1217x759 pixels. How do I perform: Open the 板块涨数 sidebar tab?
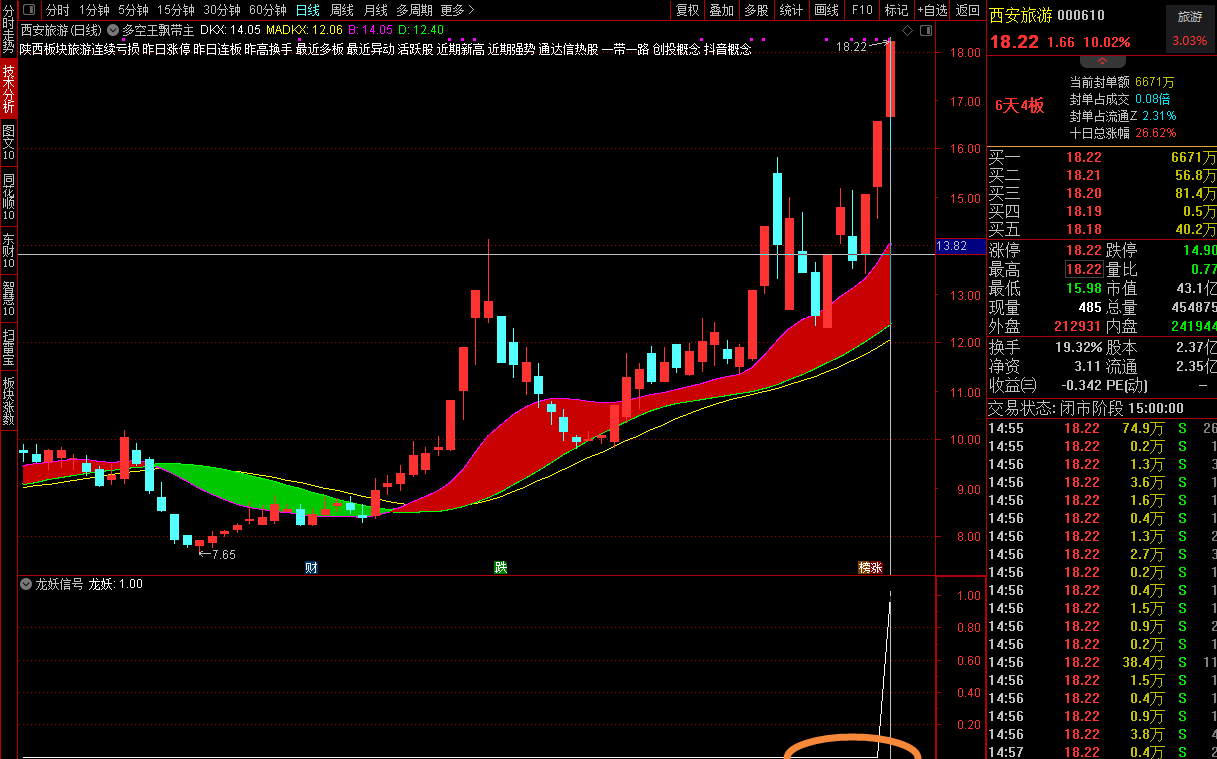pyautogui.click(x=9, y=402)
